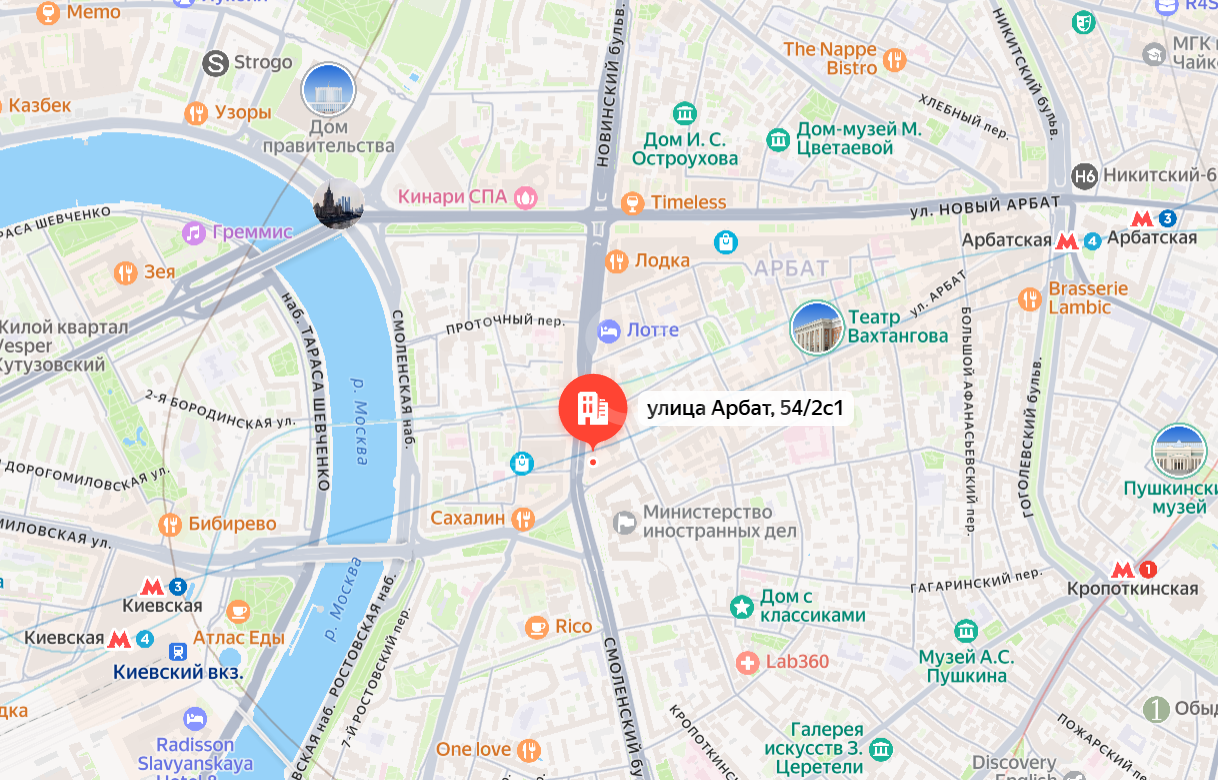Open the Пушкинский музей photo marker
Image resolution: width=1218 pixels, height=780 pixels.
(1178, 451)
